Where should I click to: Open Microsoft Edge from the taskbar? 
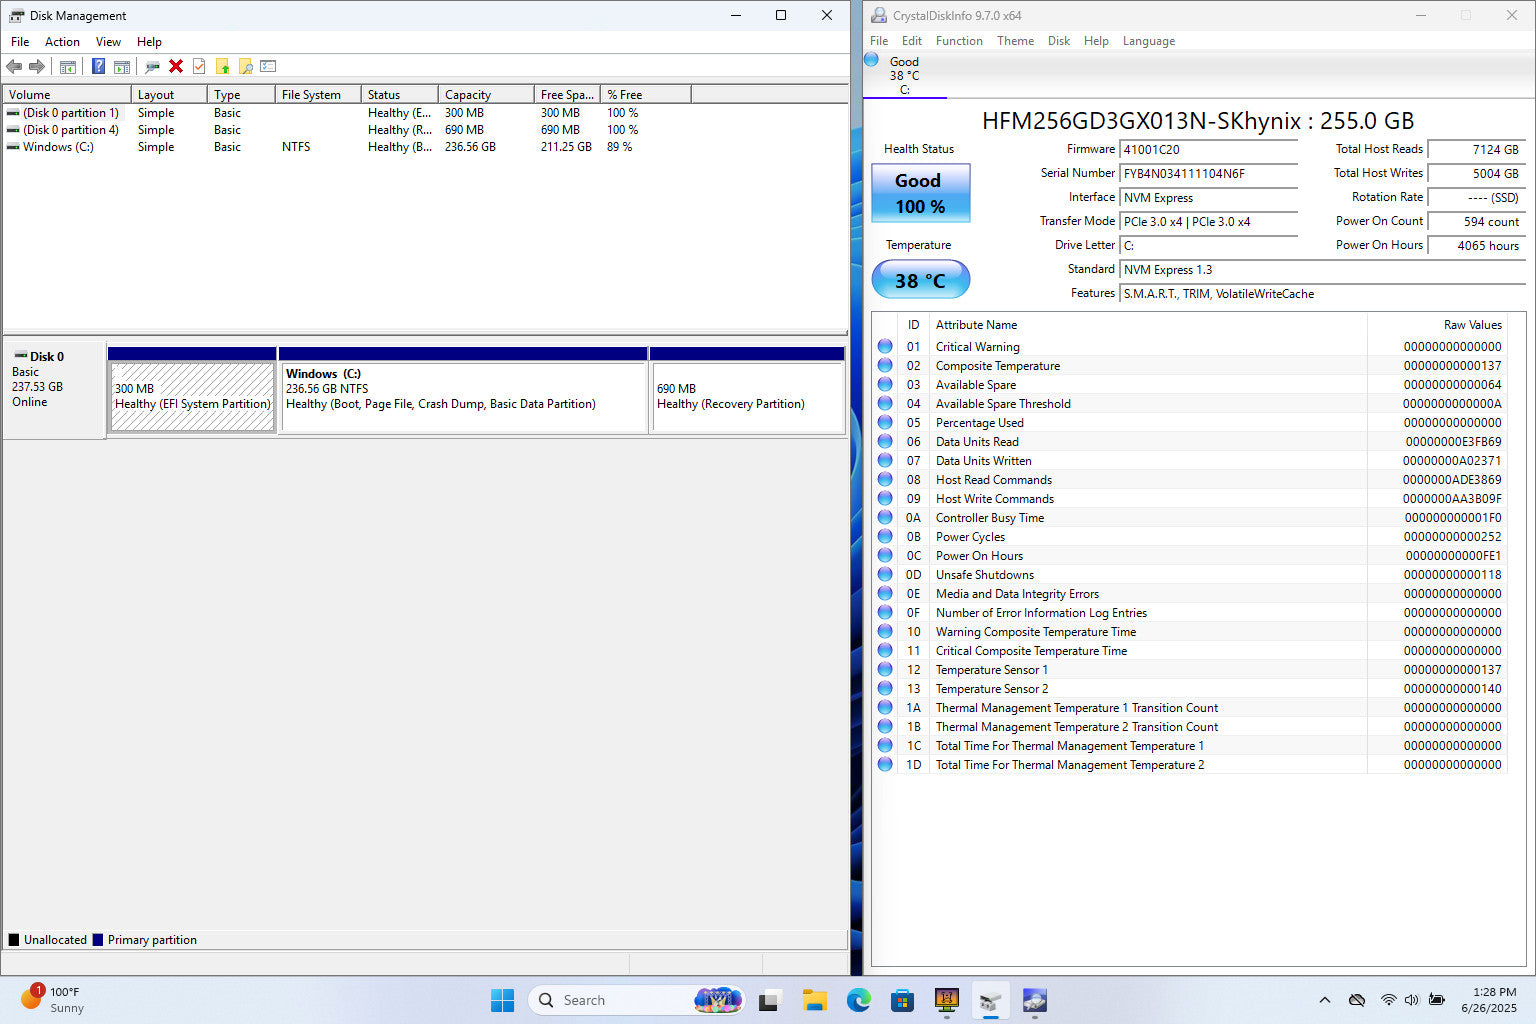(x=858, y=1000)
